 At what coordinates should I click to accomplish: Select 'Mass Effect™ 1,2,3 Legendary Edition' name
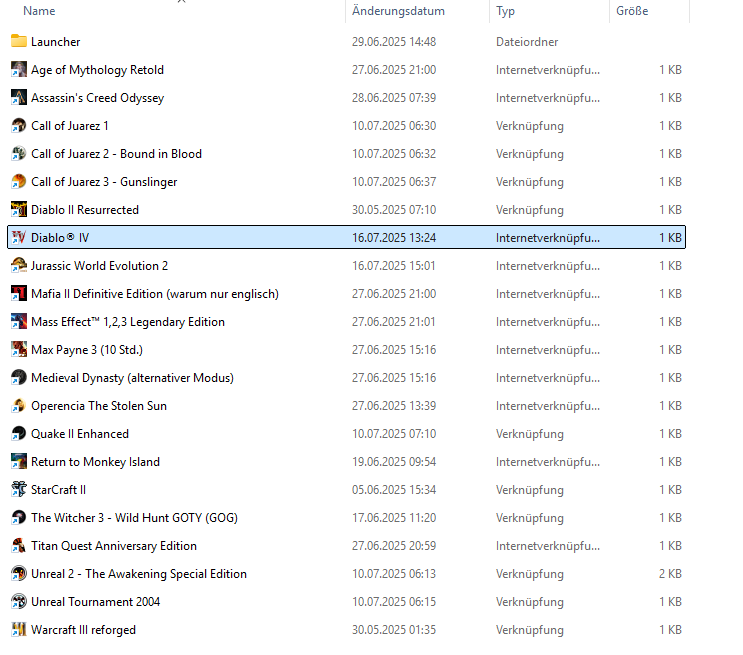127,322
